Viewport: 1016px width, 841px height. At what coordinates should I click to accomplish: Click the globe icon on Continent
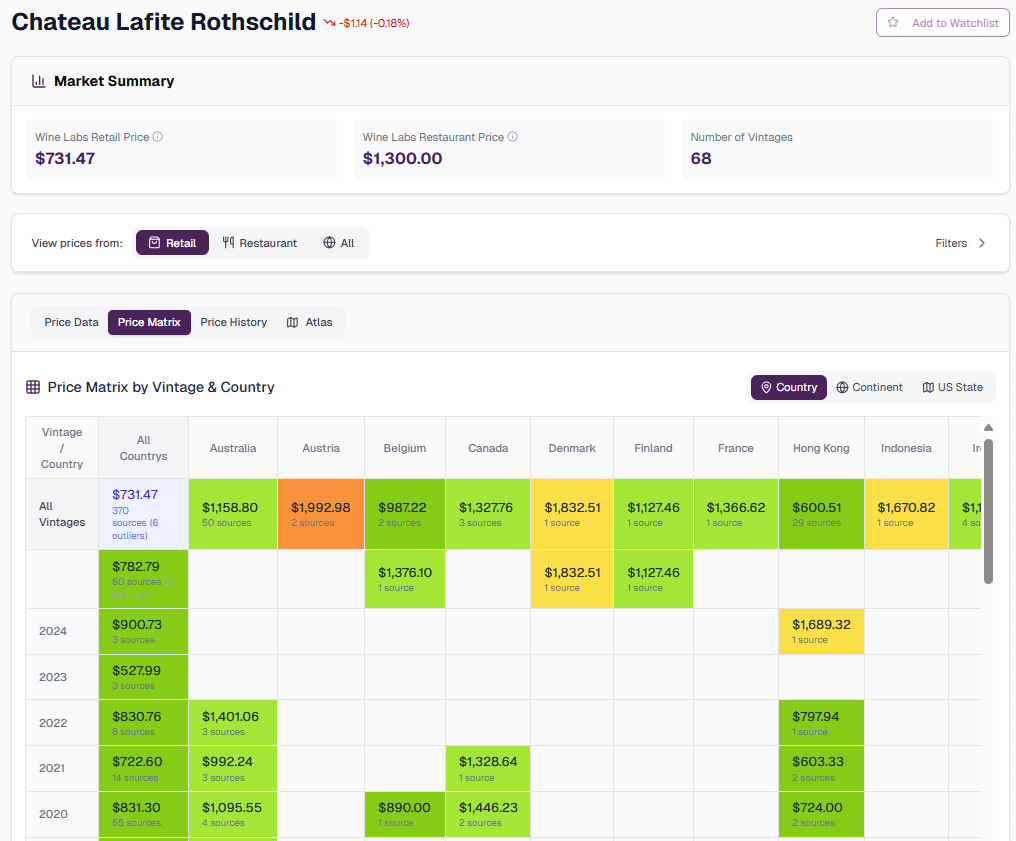tap(842, 387)
